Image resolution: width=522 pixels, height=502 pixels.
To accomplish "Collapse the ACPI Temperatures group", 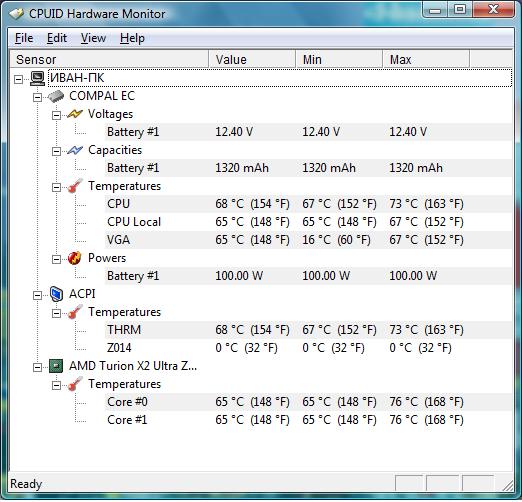I will 56,313.
